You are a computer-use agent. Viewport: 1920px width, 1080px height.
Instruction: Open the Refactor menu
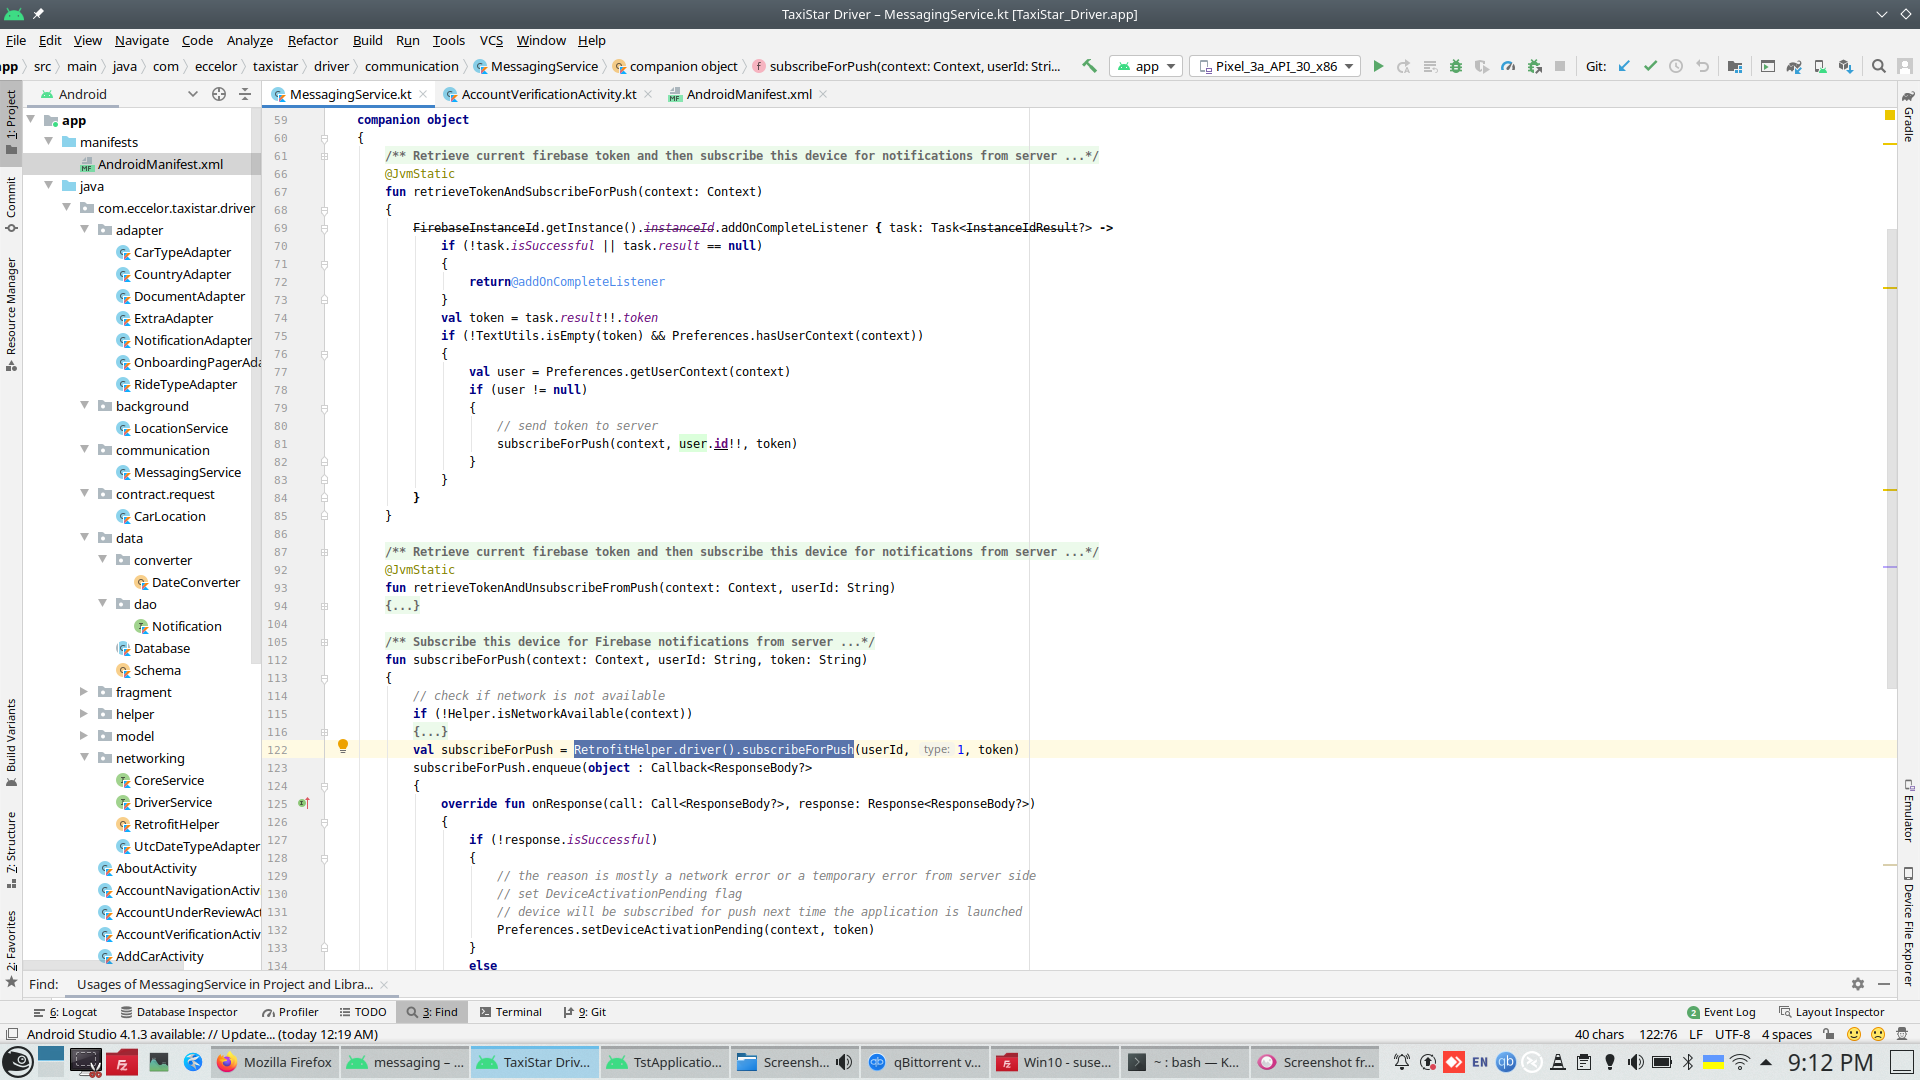tap(312, 40)
